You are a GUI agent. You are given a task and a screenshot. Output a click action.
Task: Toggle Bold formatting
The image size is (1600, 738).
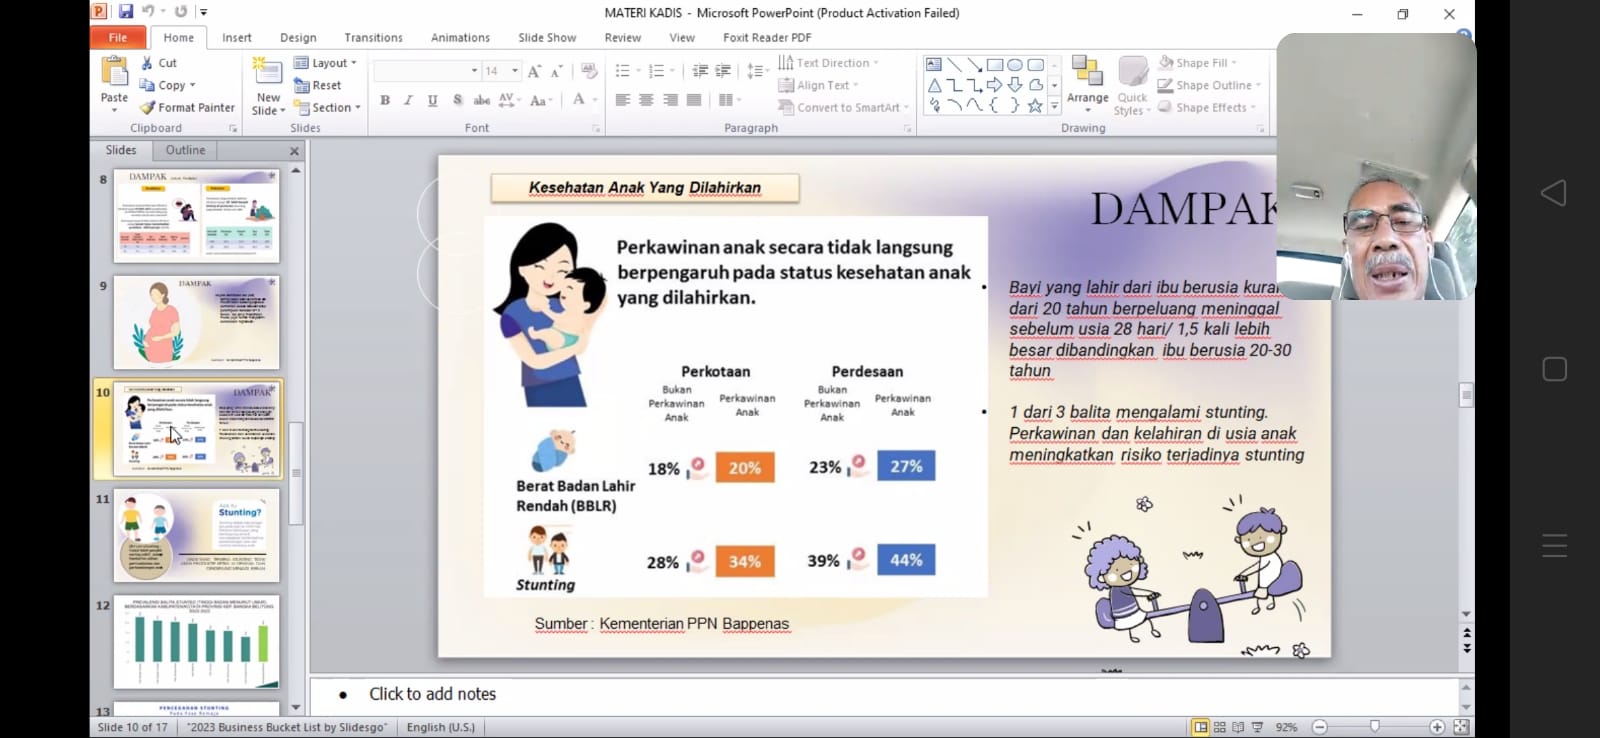pyautogui.click(x=385, y=100)
